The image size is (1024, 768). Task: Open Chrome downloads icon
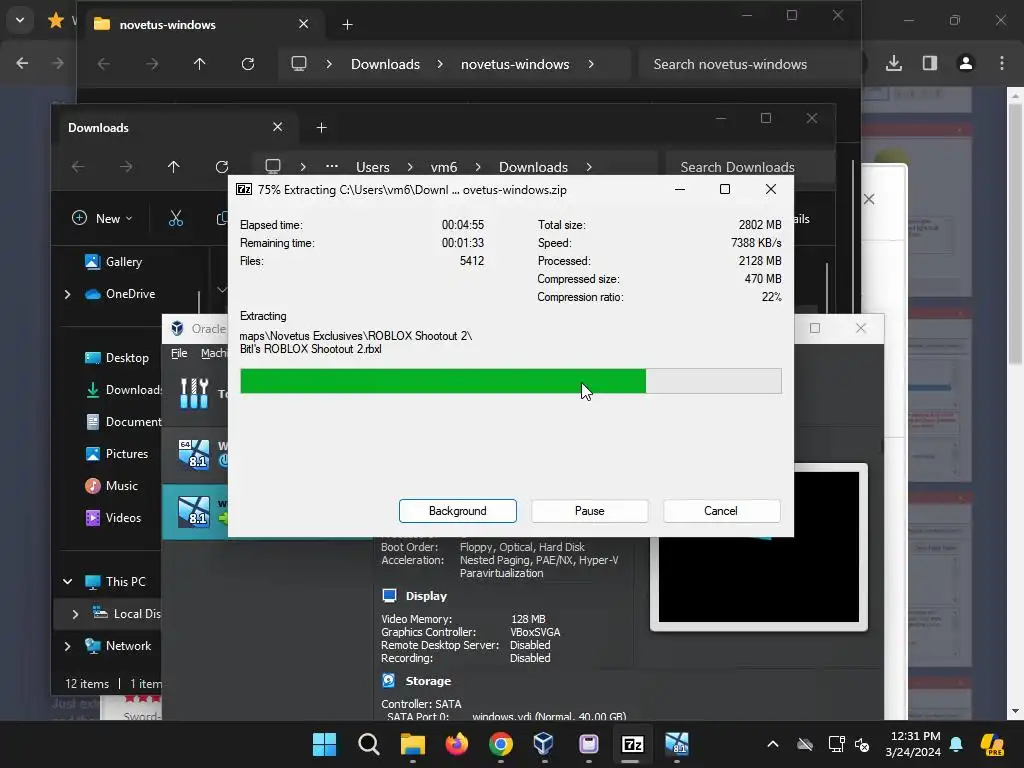[x=893, y=63]
